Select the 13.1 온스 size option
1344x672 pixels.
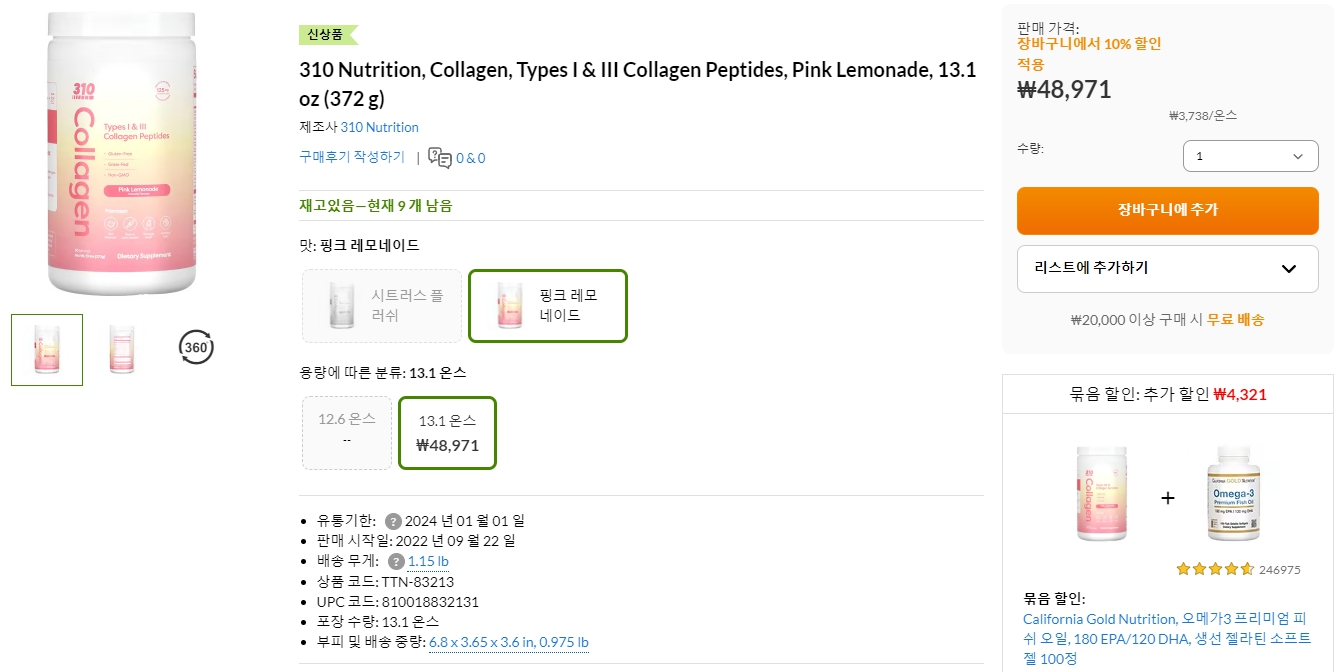[447, 432]
